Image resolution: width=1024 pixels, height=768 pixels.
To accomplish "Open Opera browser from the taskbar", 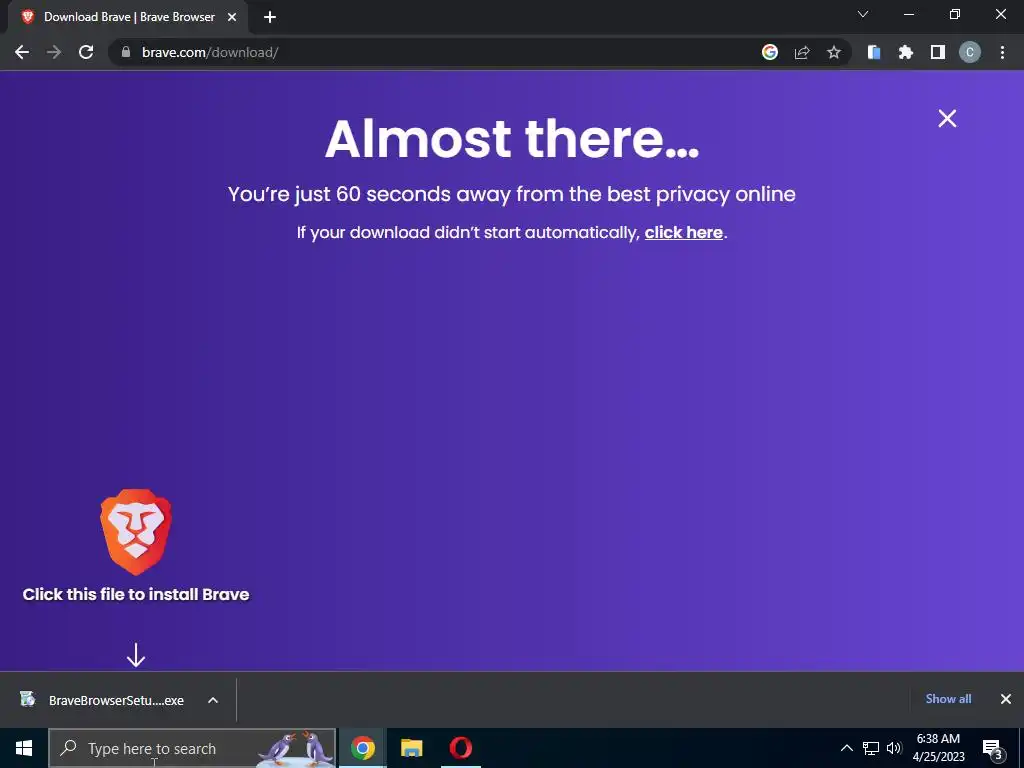I will (x=461, y=748).
